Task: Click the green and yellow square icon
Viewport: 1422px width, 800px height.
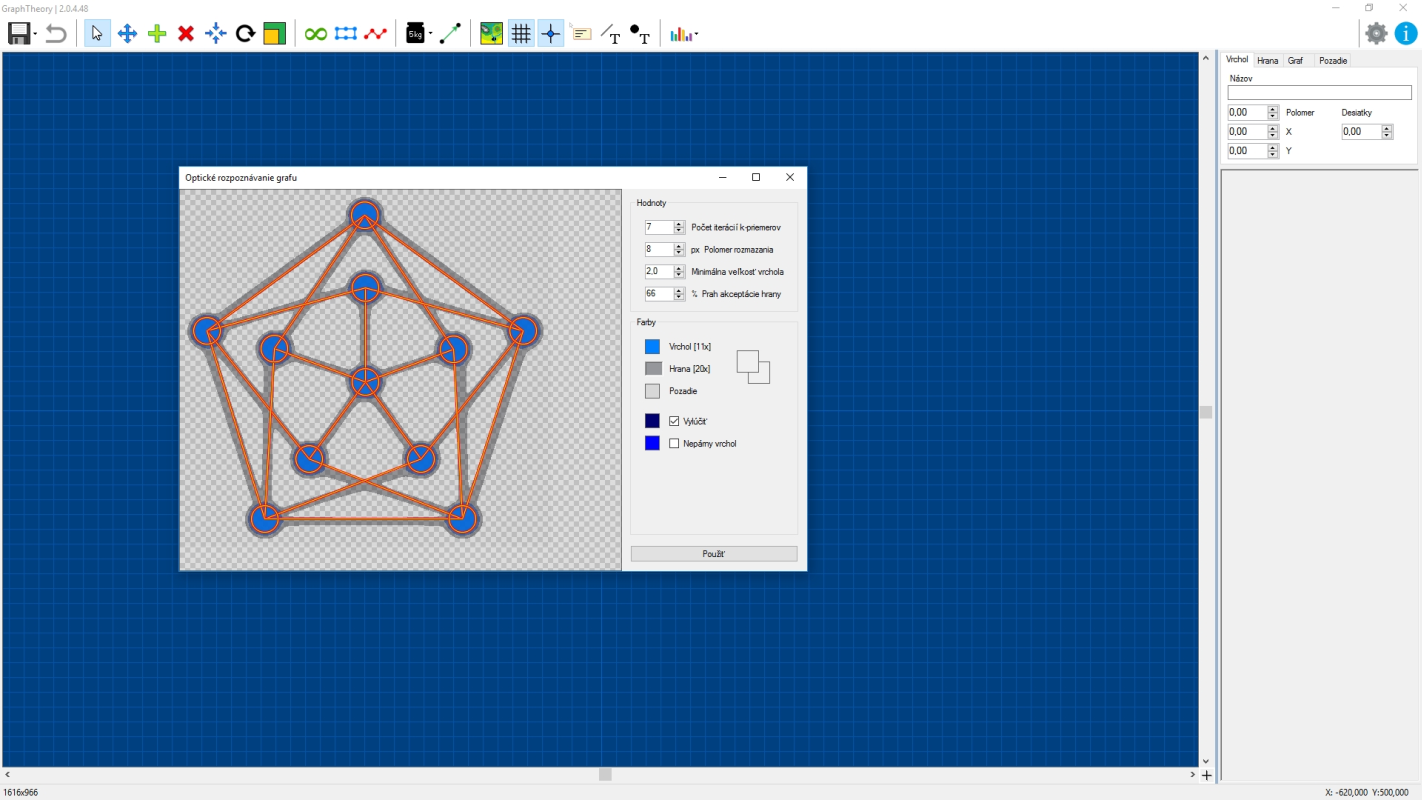Action: click(275, 34)
